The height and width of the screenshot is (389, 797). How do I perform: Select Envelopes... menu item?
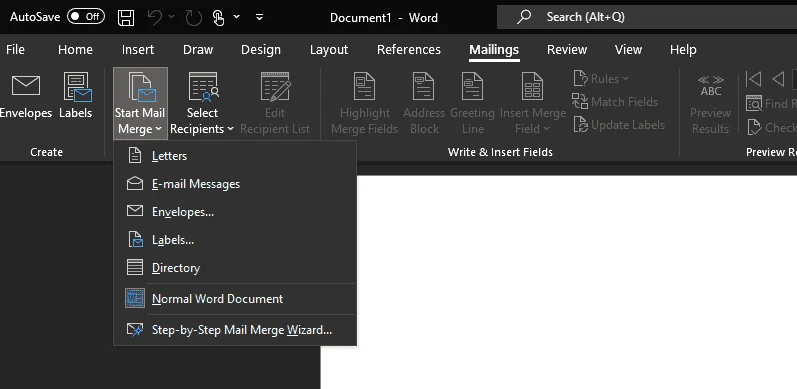coord(235,212)
